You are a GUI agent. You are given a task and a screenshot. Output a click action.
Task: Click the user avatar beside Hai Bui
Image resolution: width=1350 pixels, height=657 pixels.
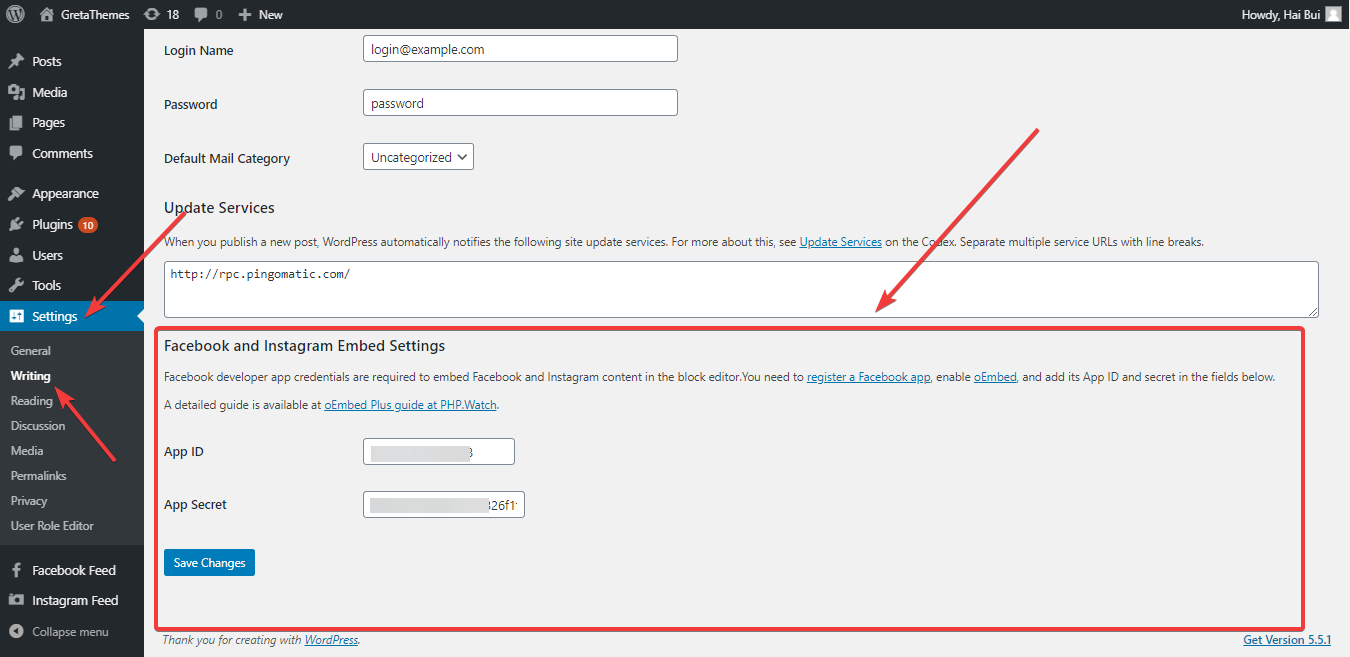pos(1334,14)
